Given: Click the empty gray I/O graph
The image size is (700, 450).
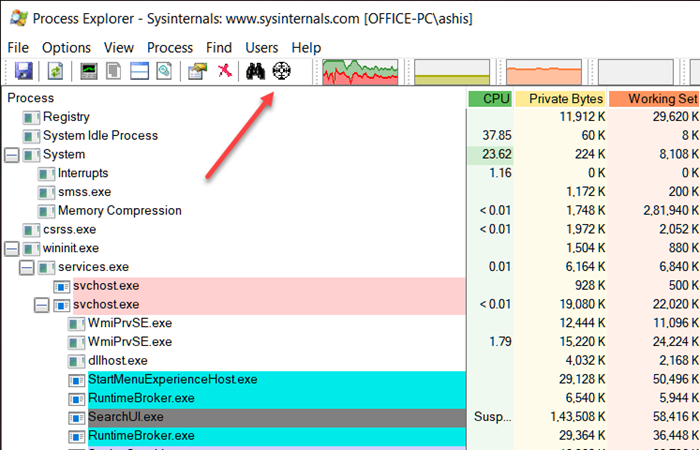Looking at the screenshot, I should coord(636,72).
